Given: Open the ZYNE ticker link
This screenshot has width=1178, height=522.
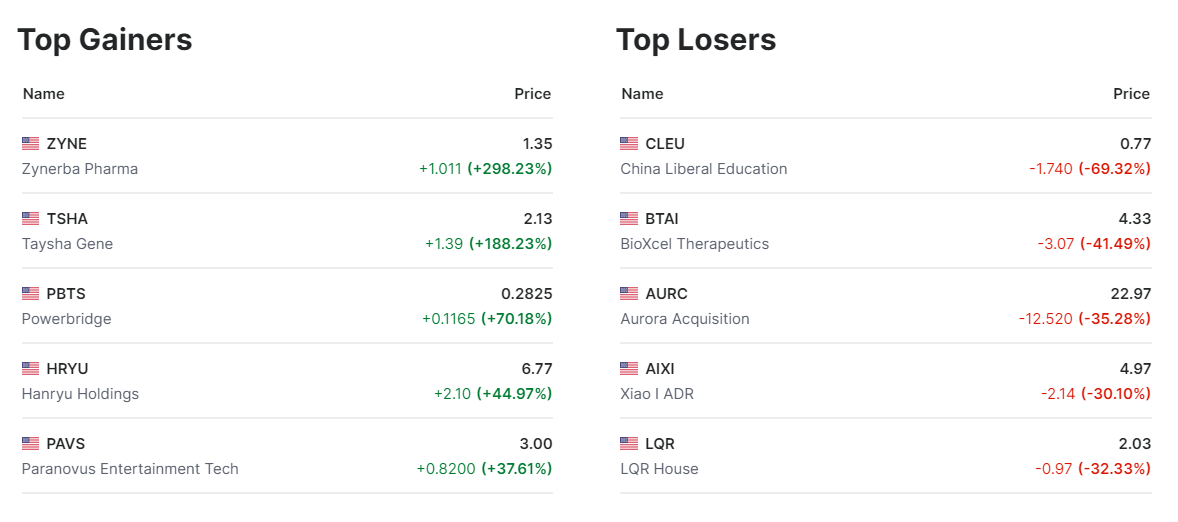Looking at the screenshot, I should pos(67,144).
